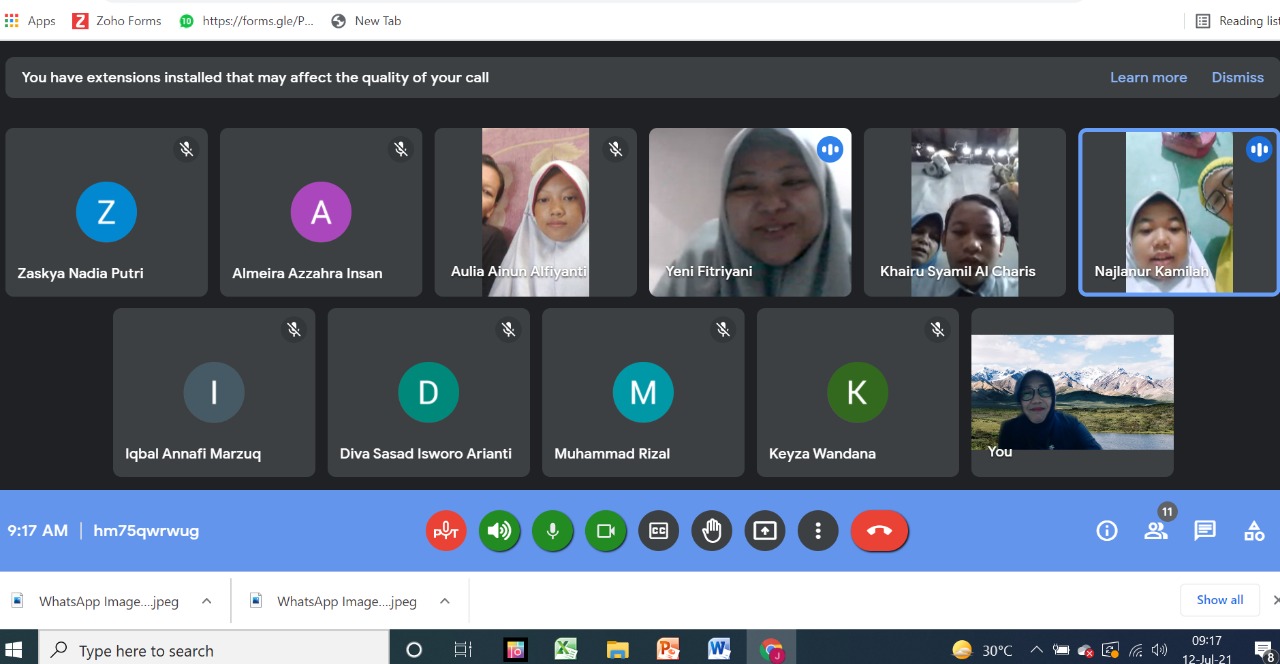This screenshot has height=664, width=1280.
Task: Open the three-dot more options menu
Action: (818, 531)
